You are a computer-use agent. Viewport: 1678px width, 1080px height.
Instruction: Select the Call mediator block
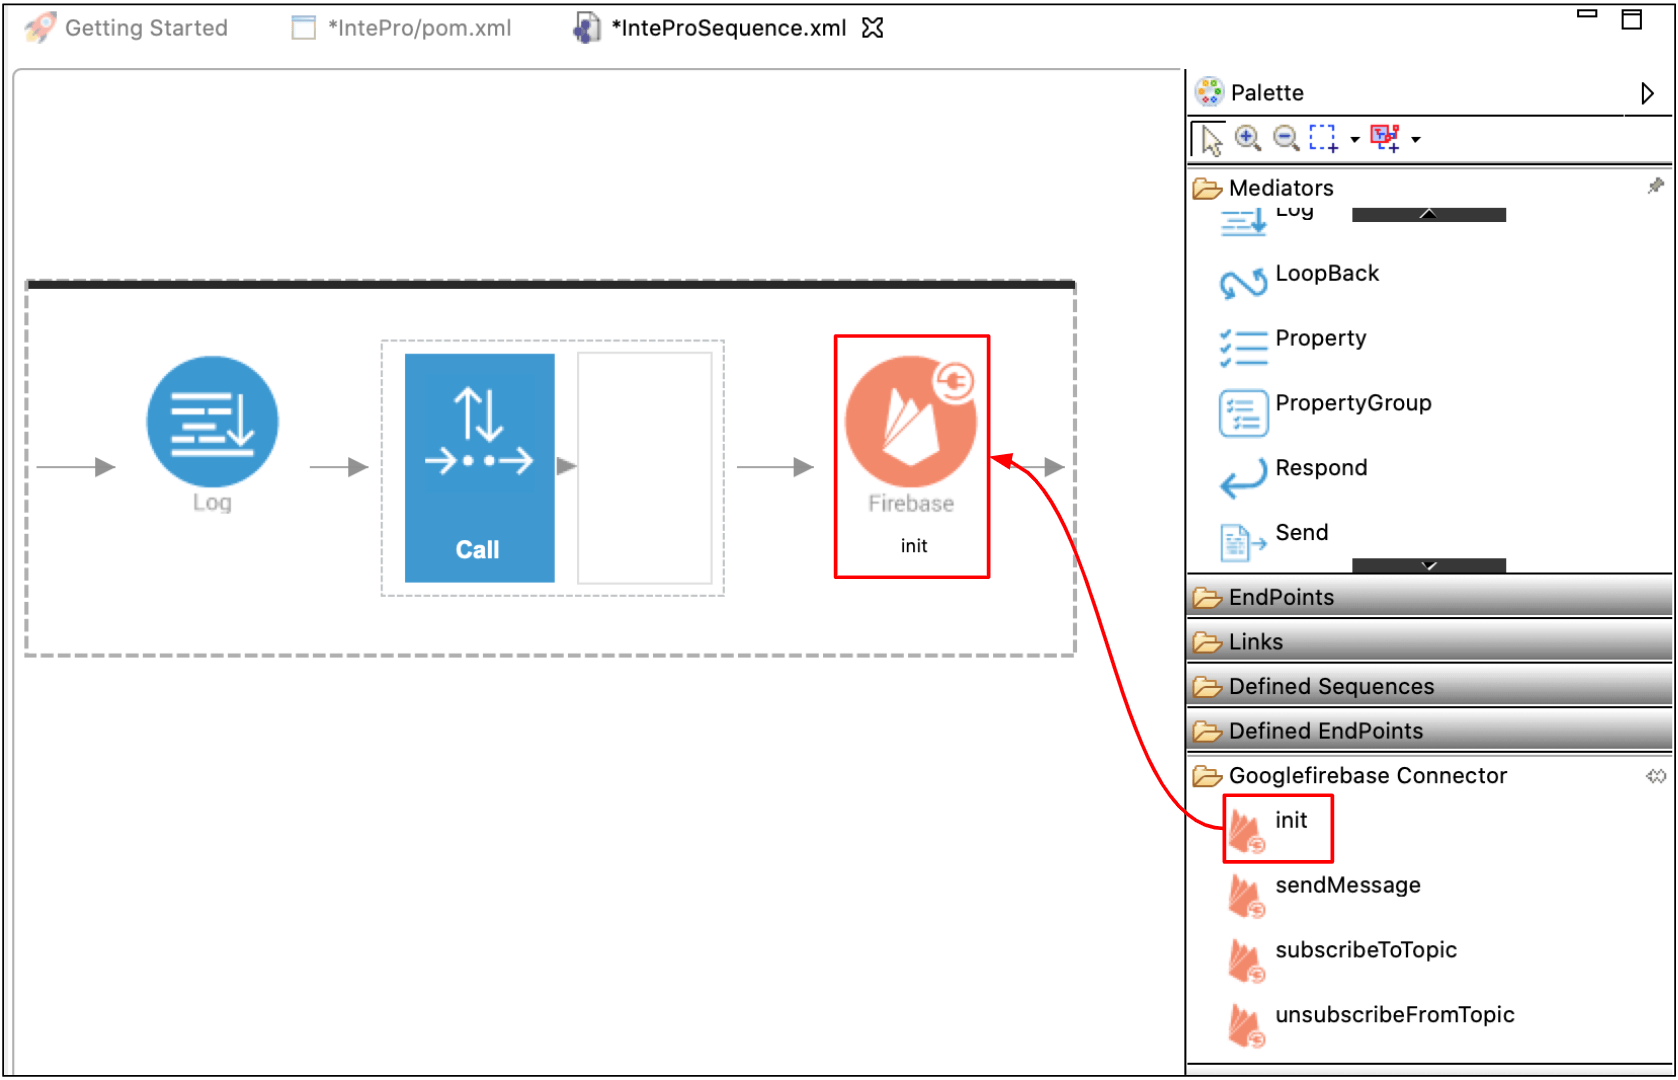479,467
